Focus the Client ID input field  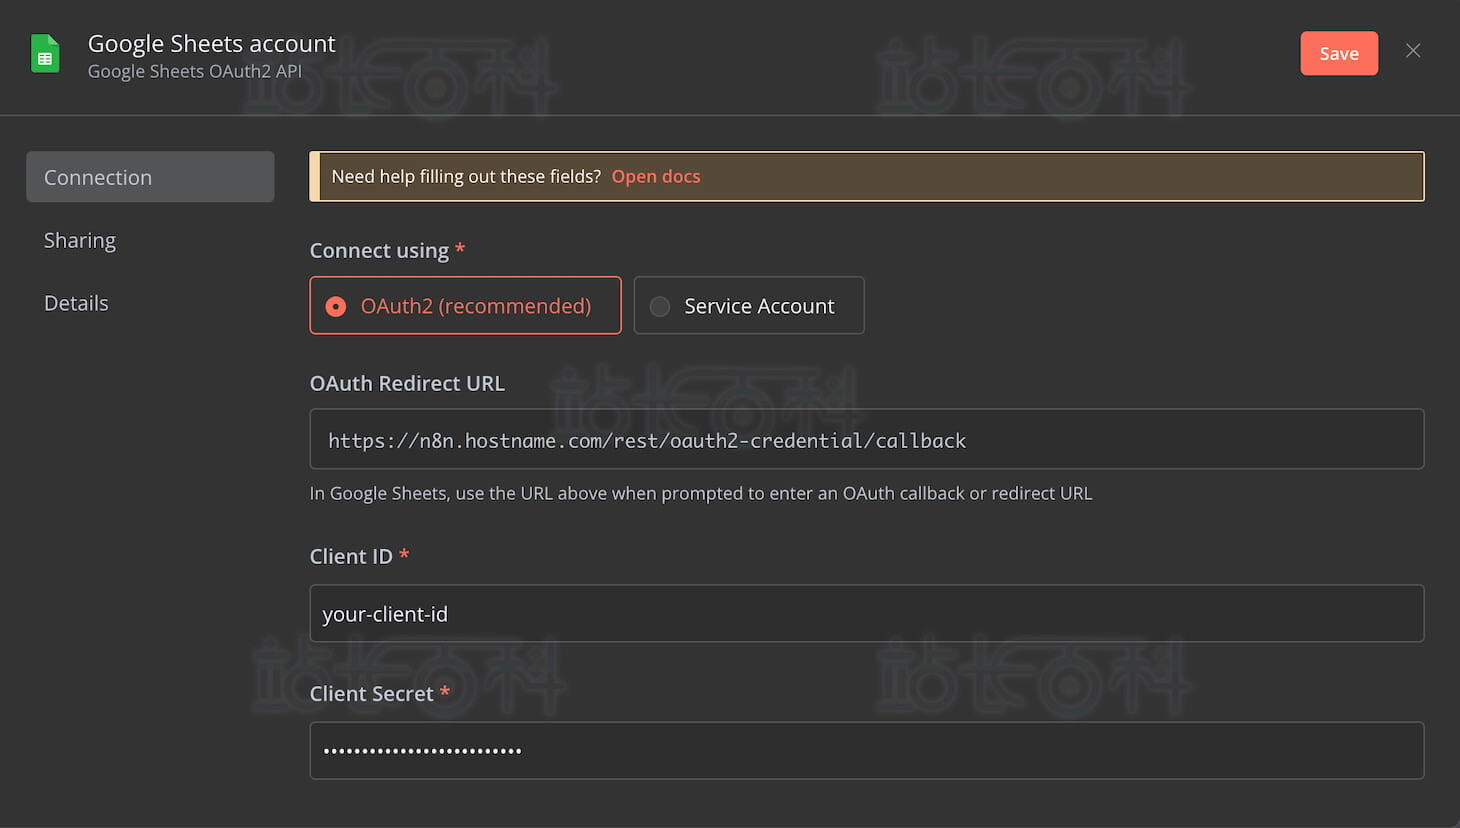867,613
